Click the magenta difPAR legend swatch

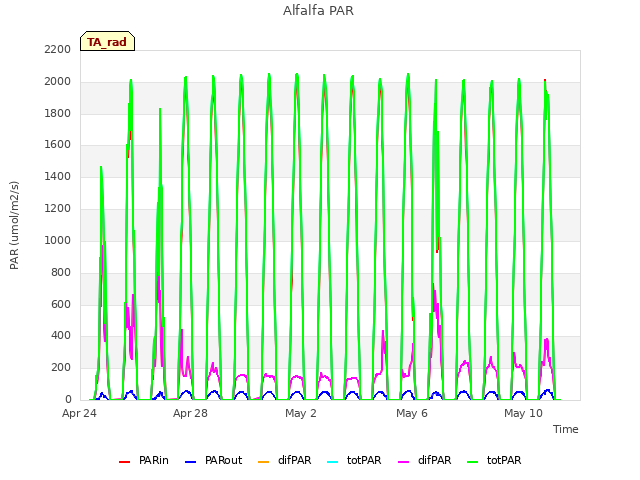click(404, 462)
